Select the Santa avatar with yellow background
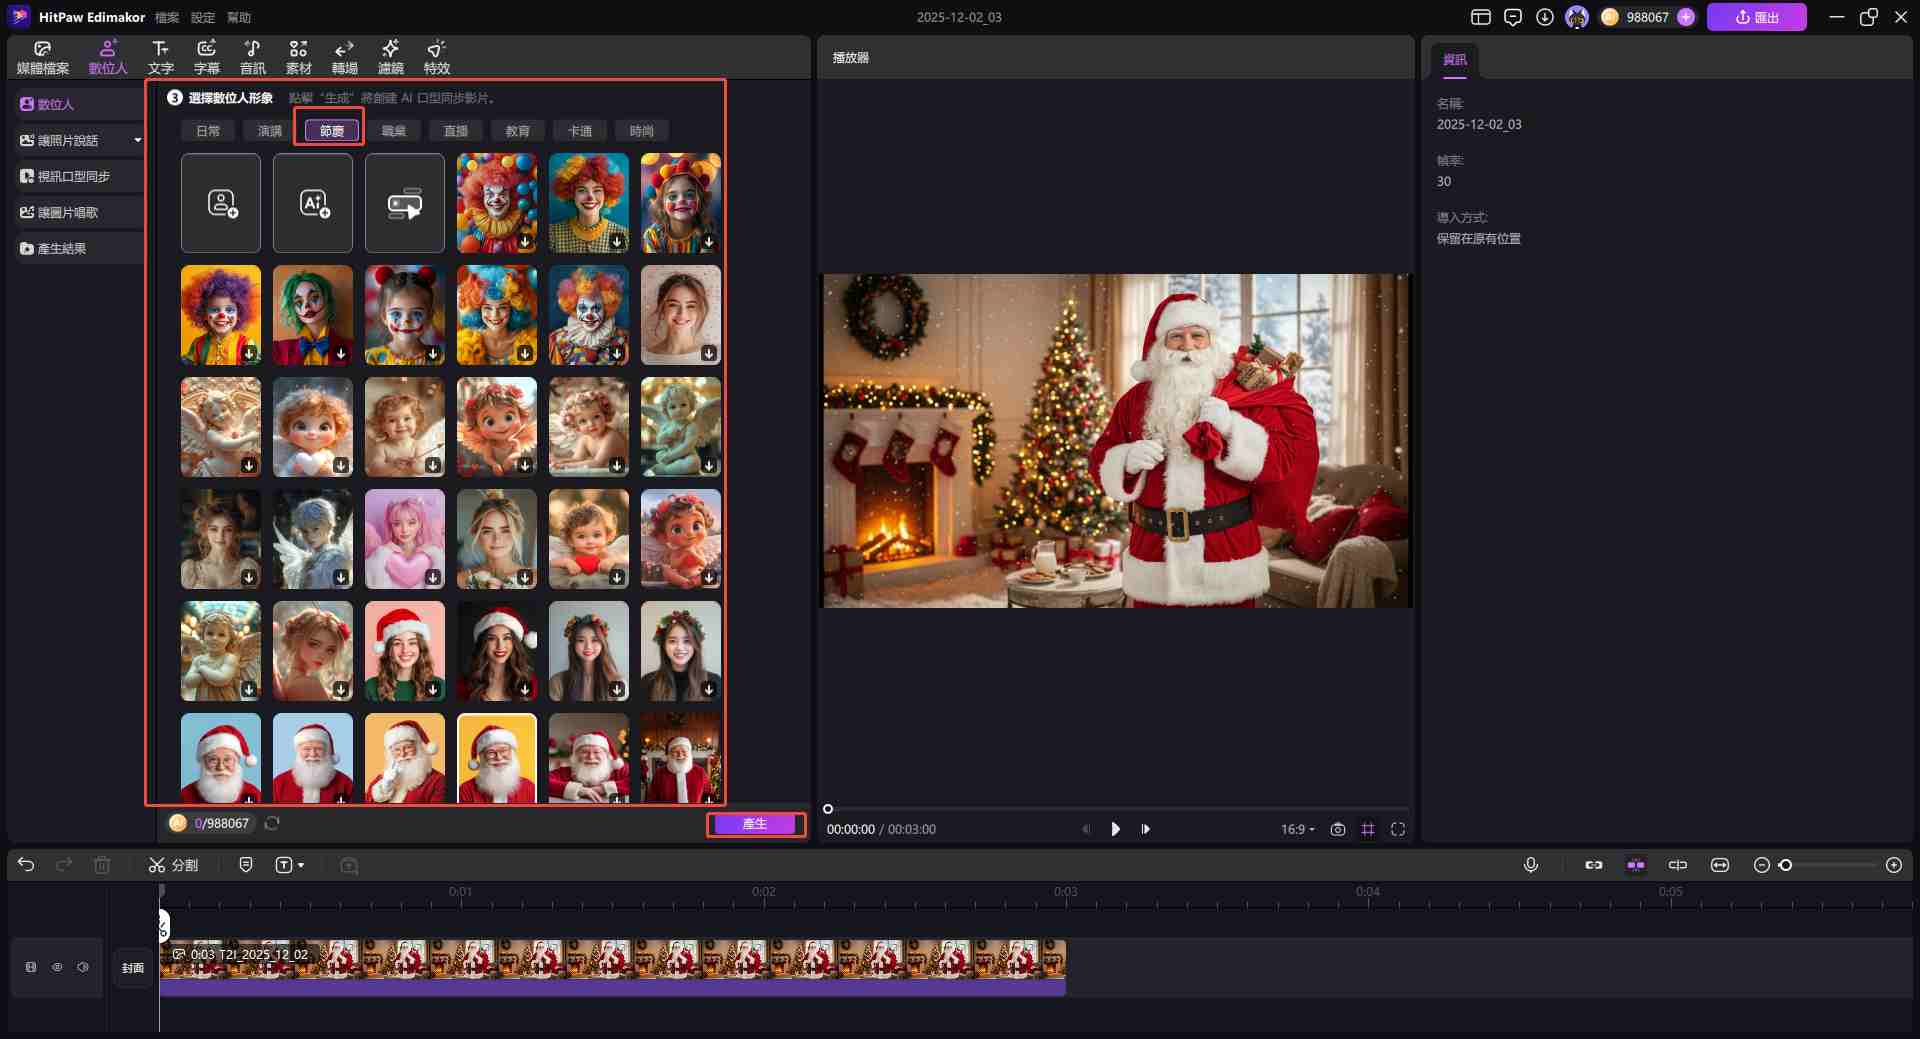Viewport: 1920px width, 1039px height. [496, 757]
